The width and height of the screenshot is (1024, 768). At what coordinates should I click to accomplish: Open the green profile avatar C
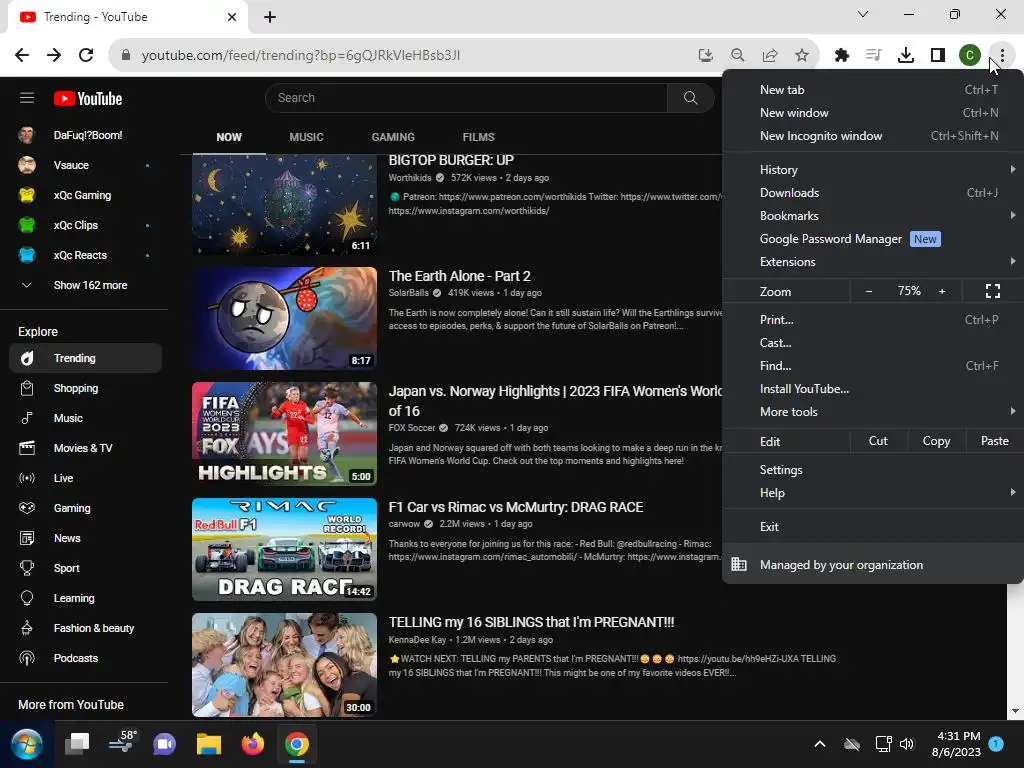pos(970,56)
